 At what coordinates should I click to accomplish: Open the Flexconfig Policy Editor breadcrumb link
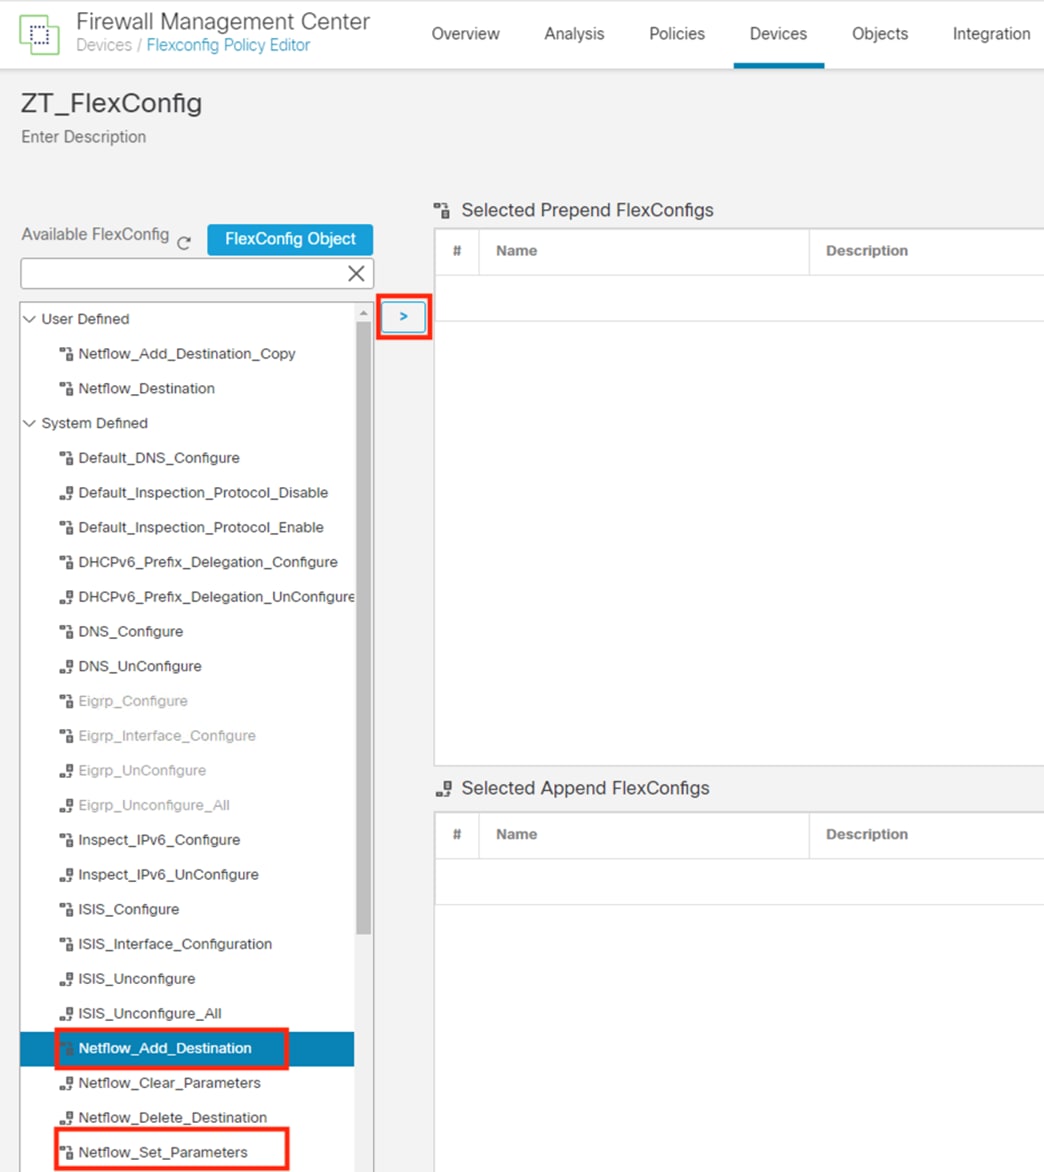228,46
